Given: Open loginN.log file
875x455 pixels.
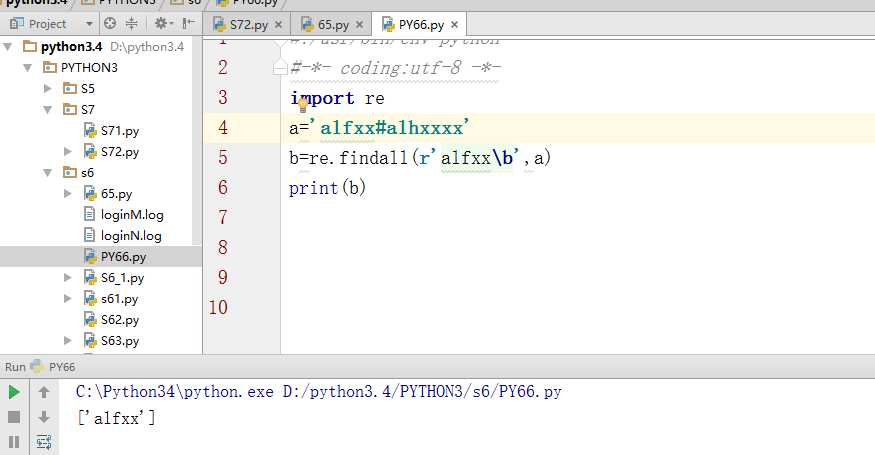Looking at the screenshot, I should tap(131, 236).
